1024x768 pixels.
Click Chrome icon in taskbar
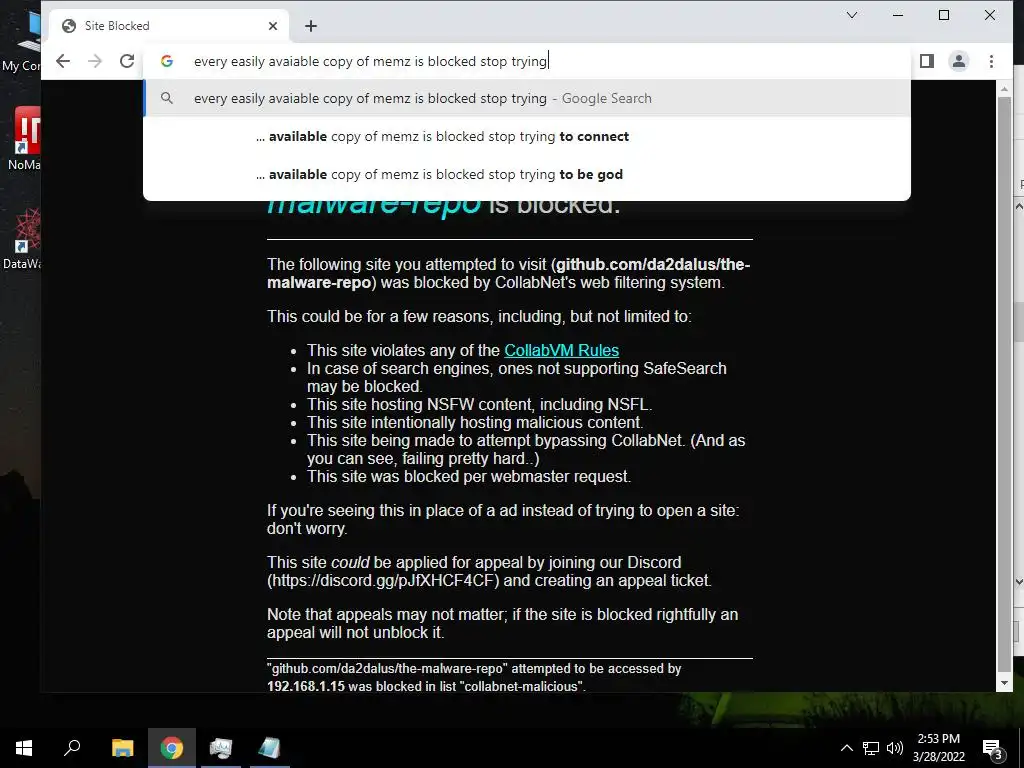[172, 748]
